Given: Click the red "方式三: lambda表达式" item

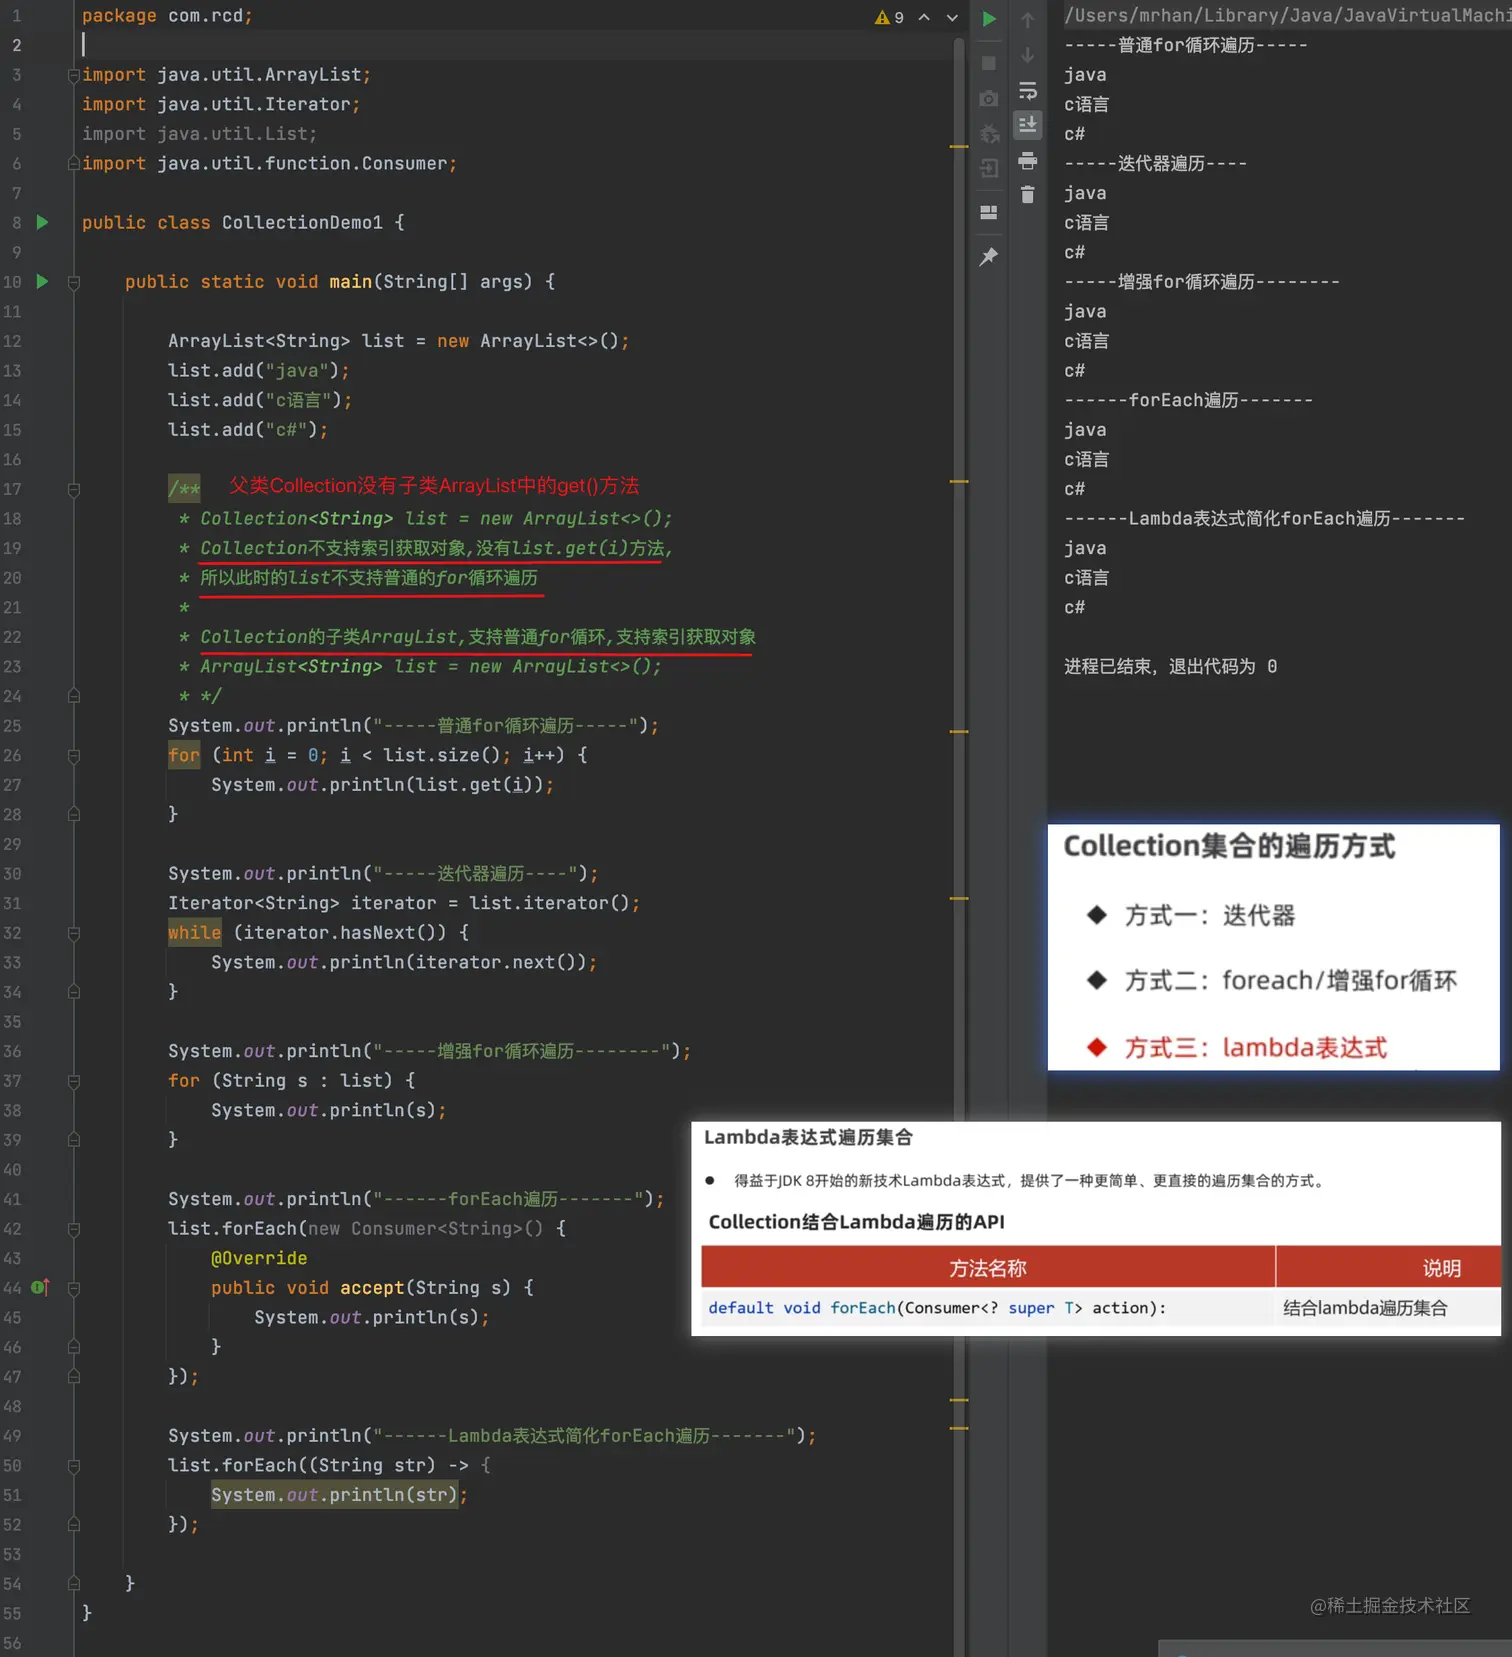Looking at the screenshot, I should (1255, 1047).
